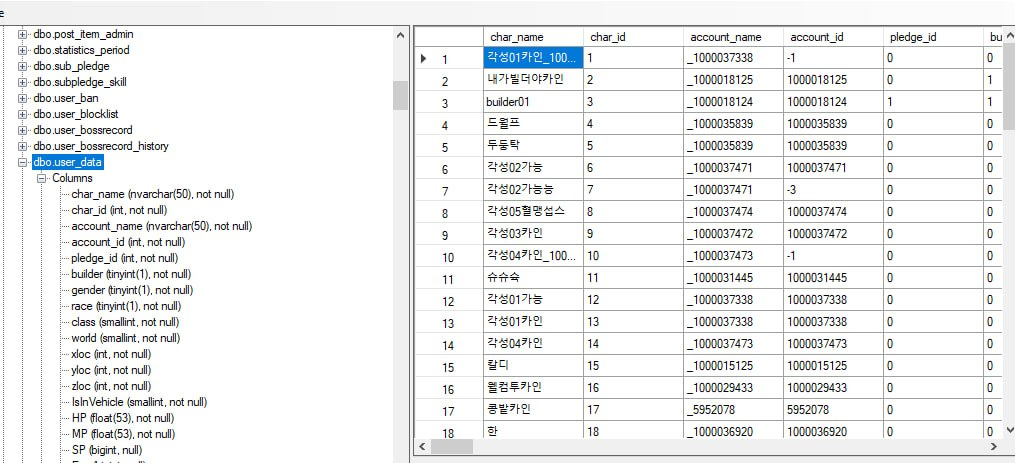Sort grid by account_name column header
This screenshot has width=1015, height=463.
[733, 37]
